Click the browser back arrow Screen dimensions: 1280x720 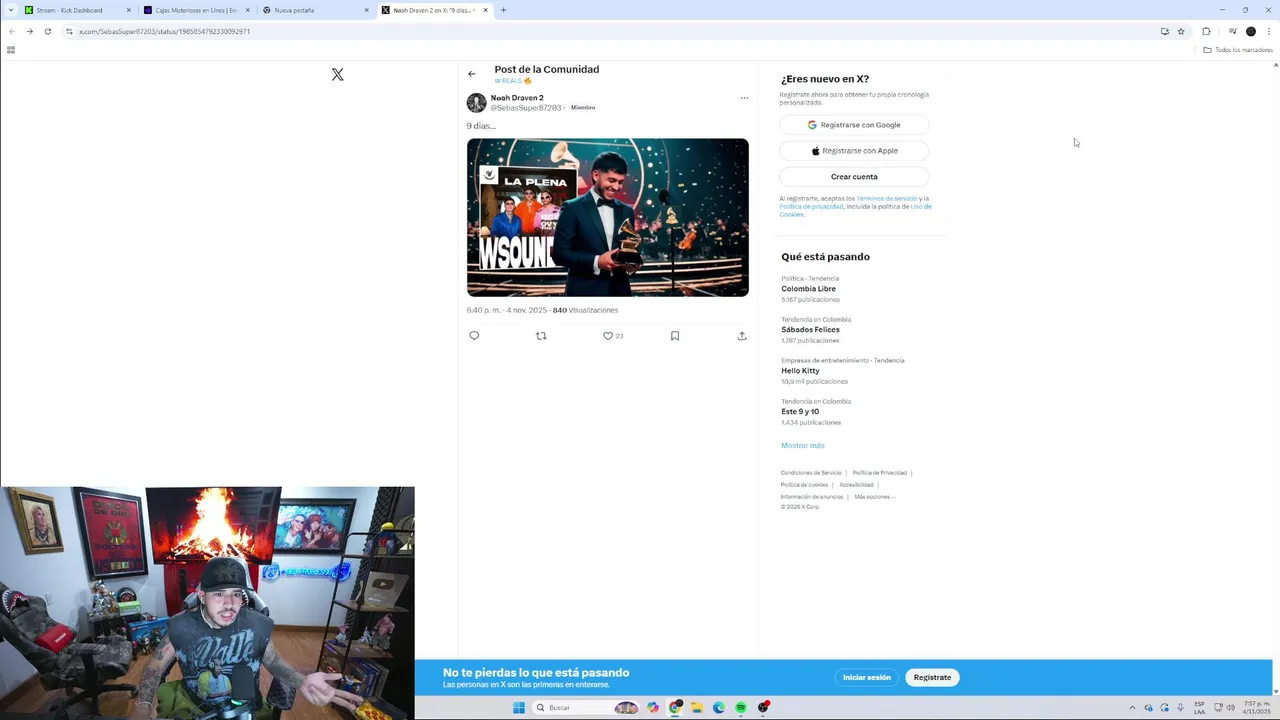[11, 31]
